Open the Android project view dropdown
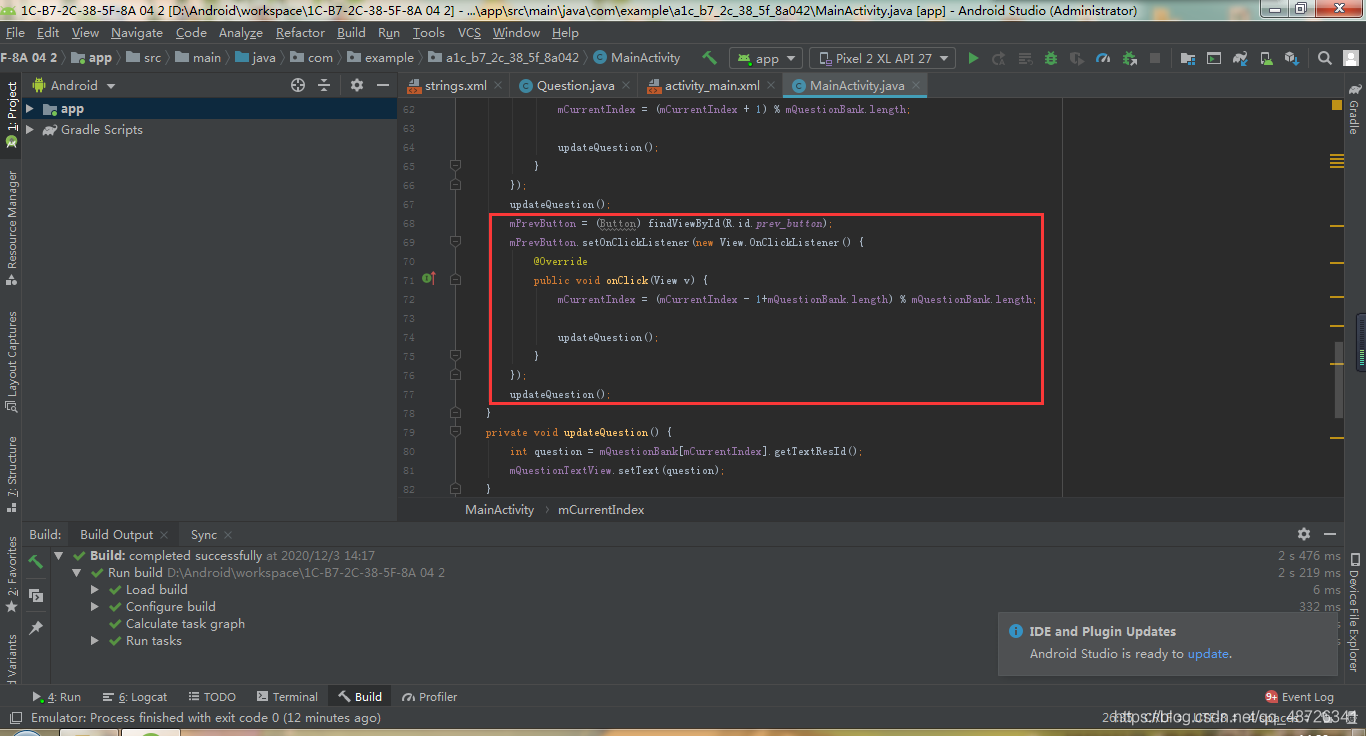The image size is (1366, 736). pyautogui.click(x=75, y=85)
